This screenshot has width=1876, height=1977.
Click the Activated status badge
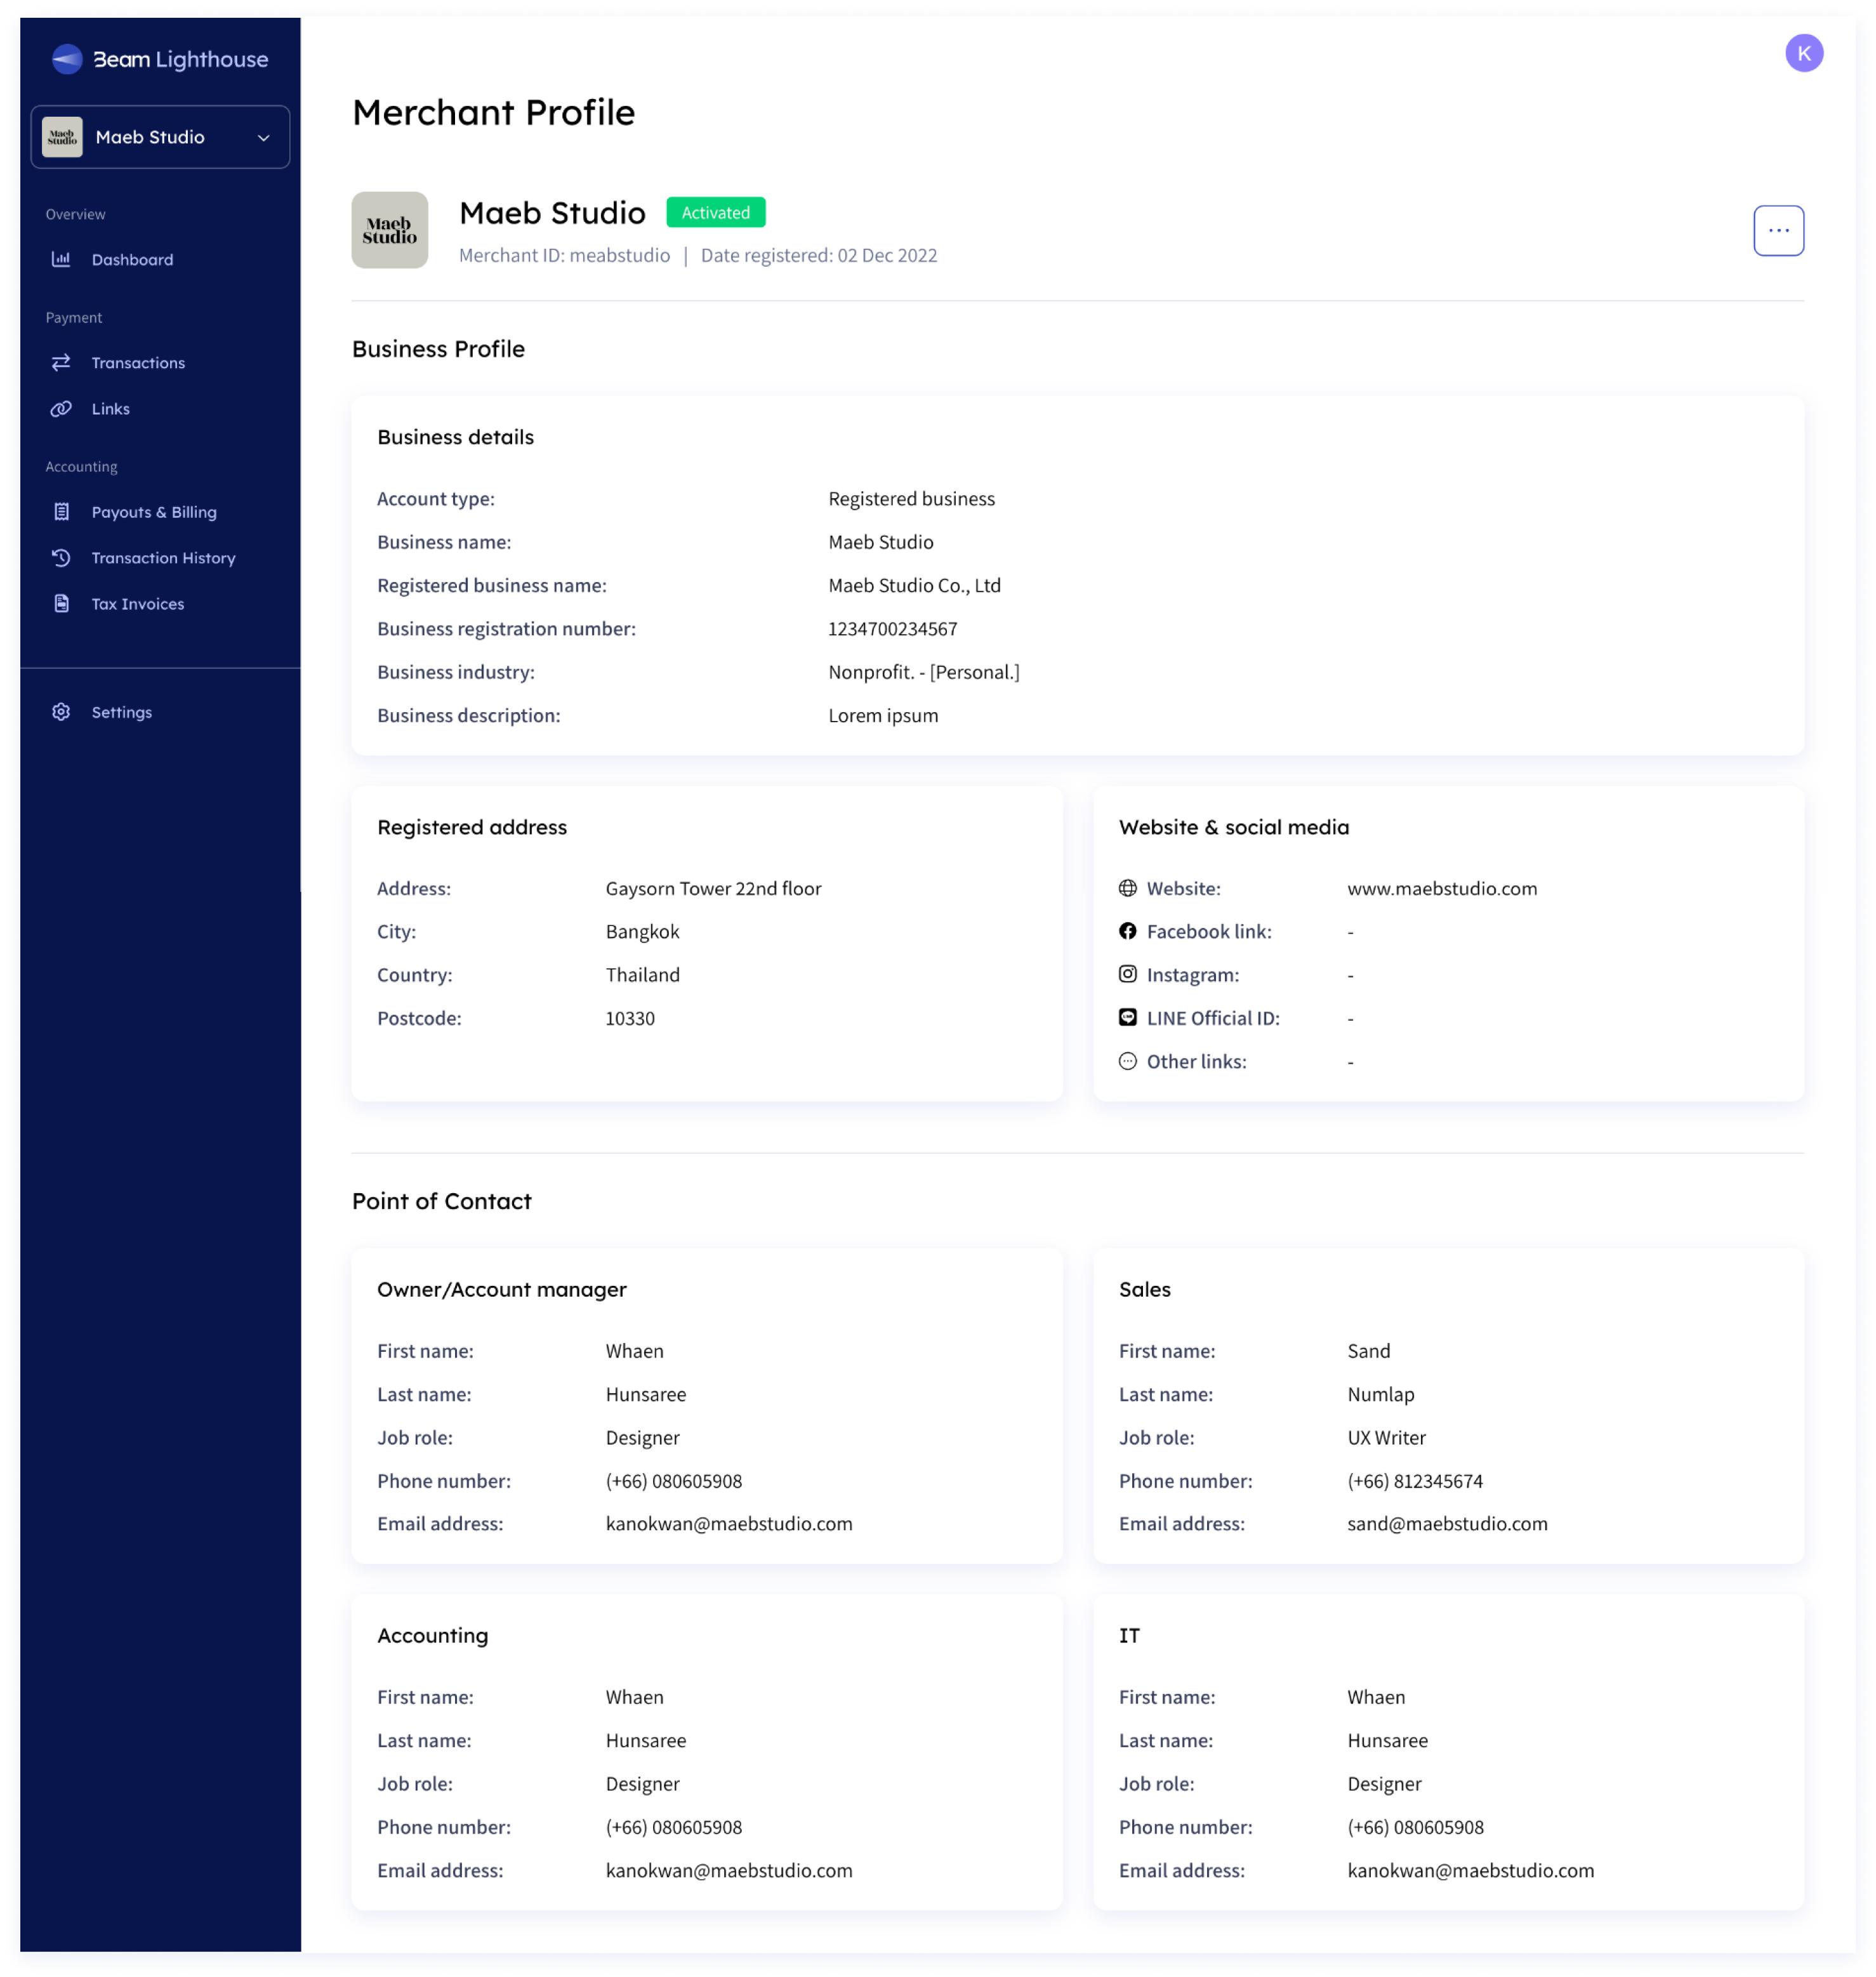(715, 212)
